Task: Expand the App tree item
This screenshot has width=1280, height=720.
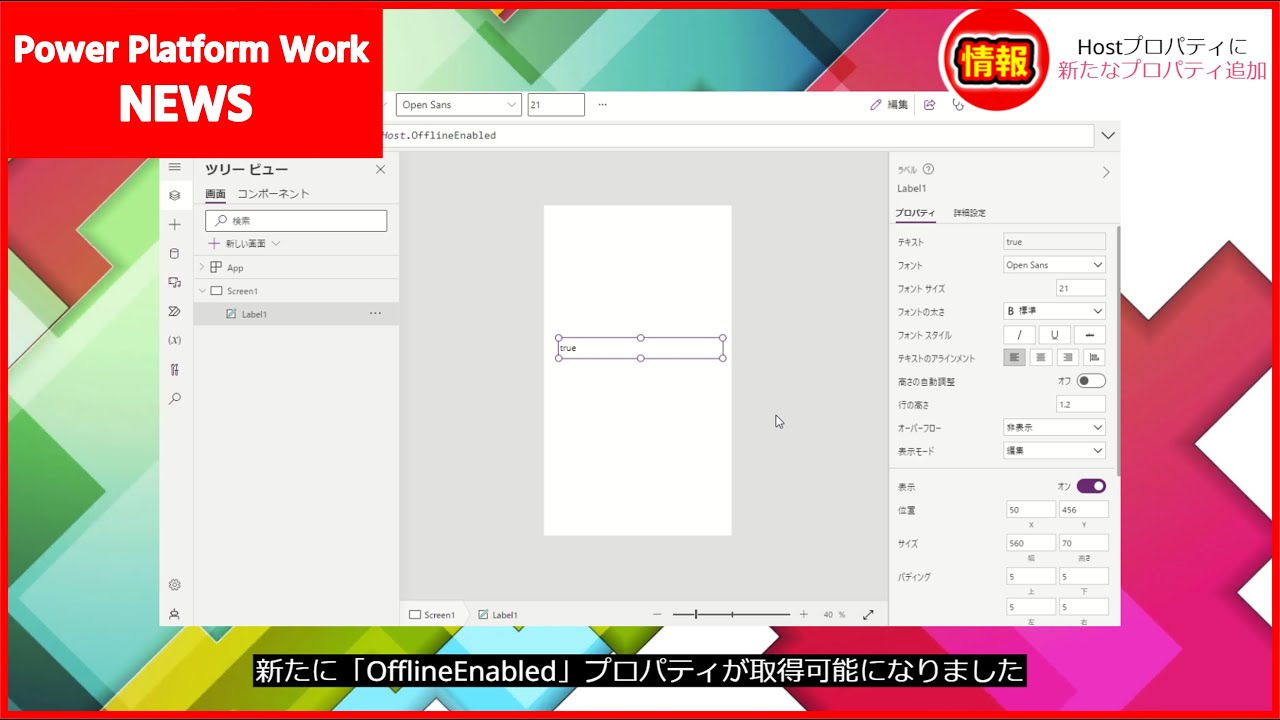Action: (x=202, y=267)
